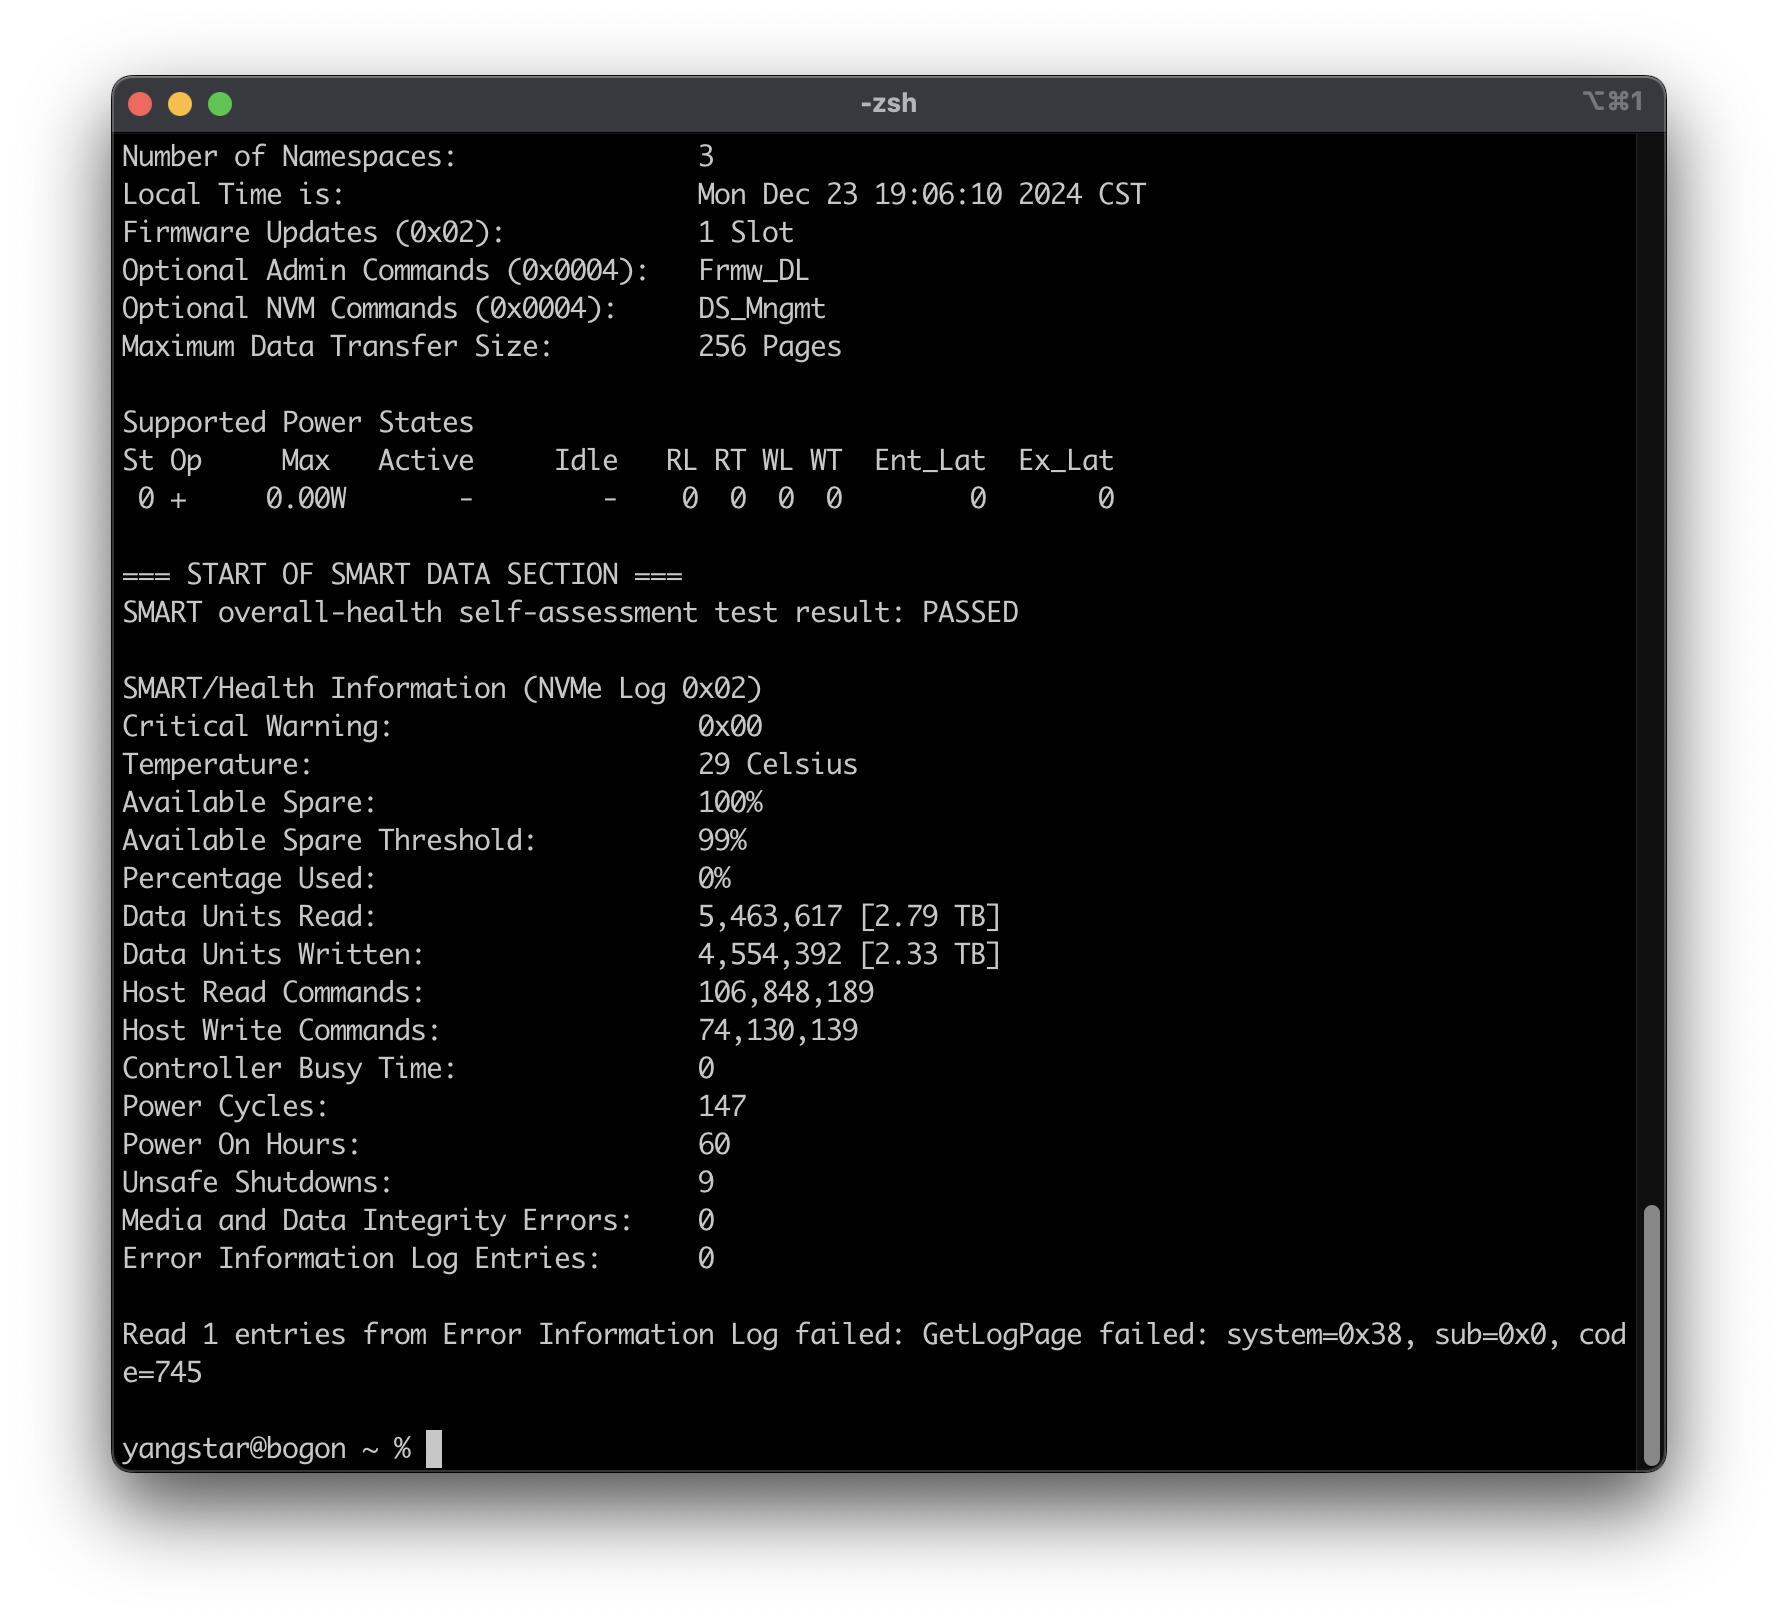Viewport: 1778px width, 1620px height.
Task: Click the 'Supported Power States' heading
Action: point(298,422)
